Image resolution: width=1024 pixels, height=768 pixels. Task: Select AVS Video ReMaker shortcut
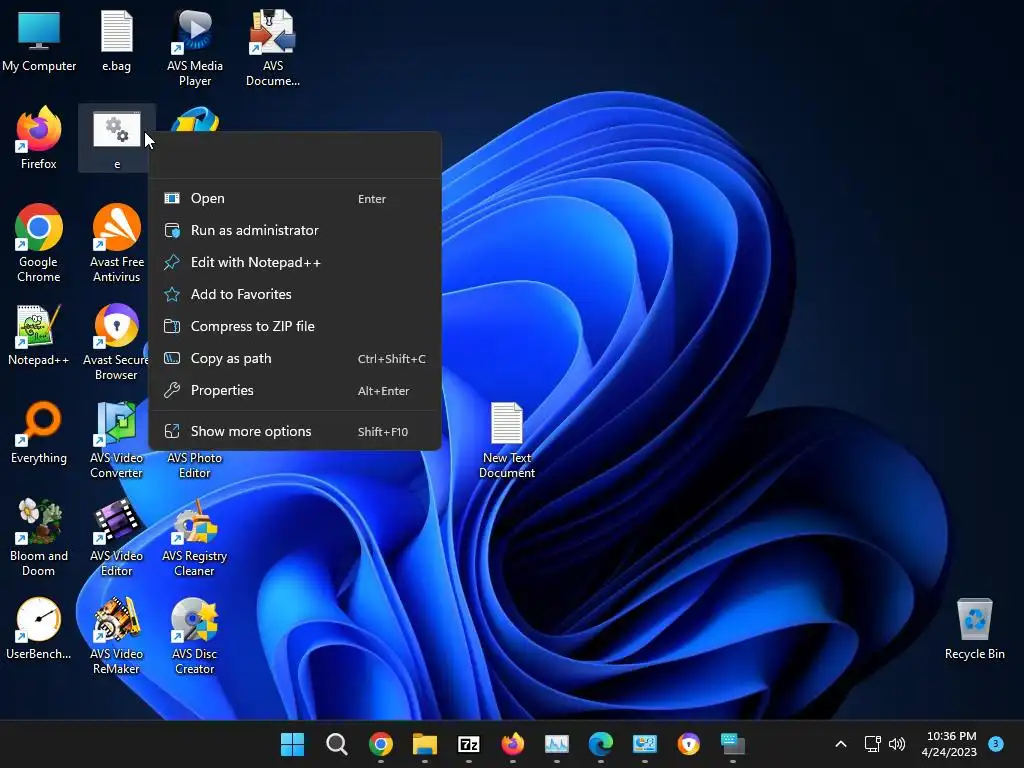tap(116, 635)
